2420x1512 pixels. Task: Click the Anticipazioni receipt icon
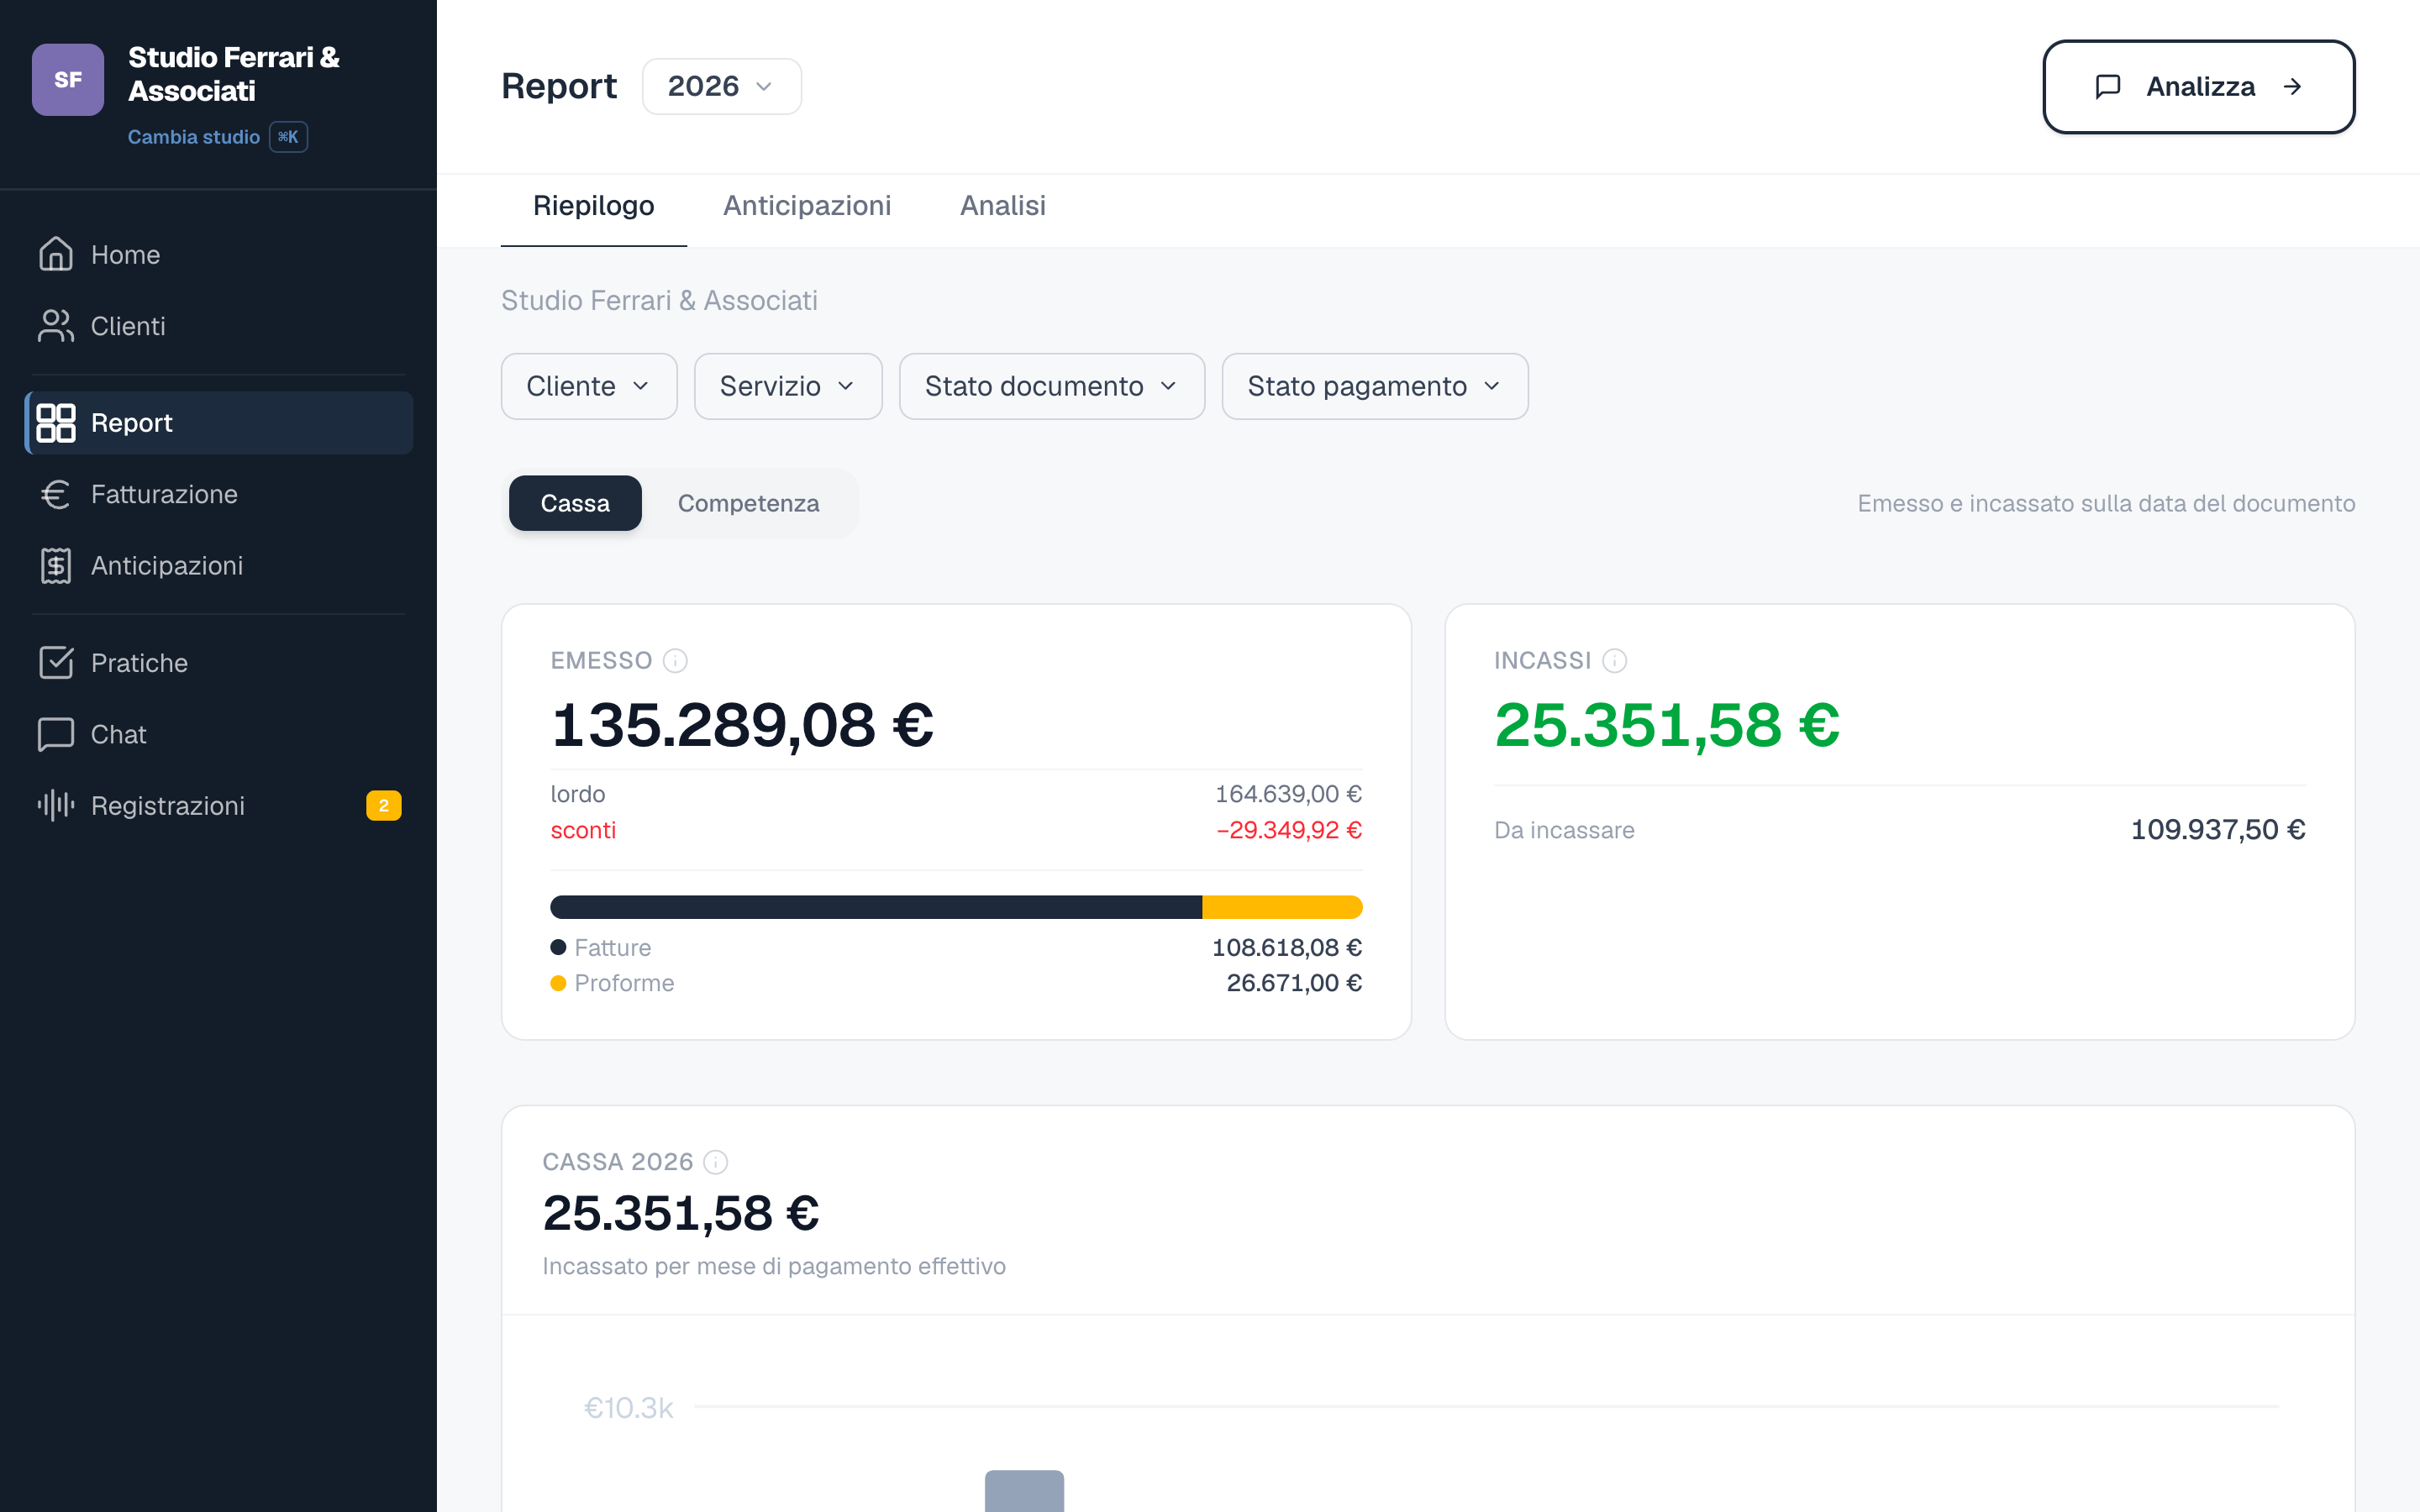coord(56,566)
